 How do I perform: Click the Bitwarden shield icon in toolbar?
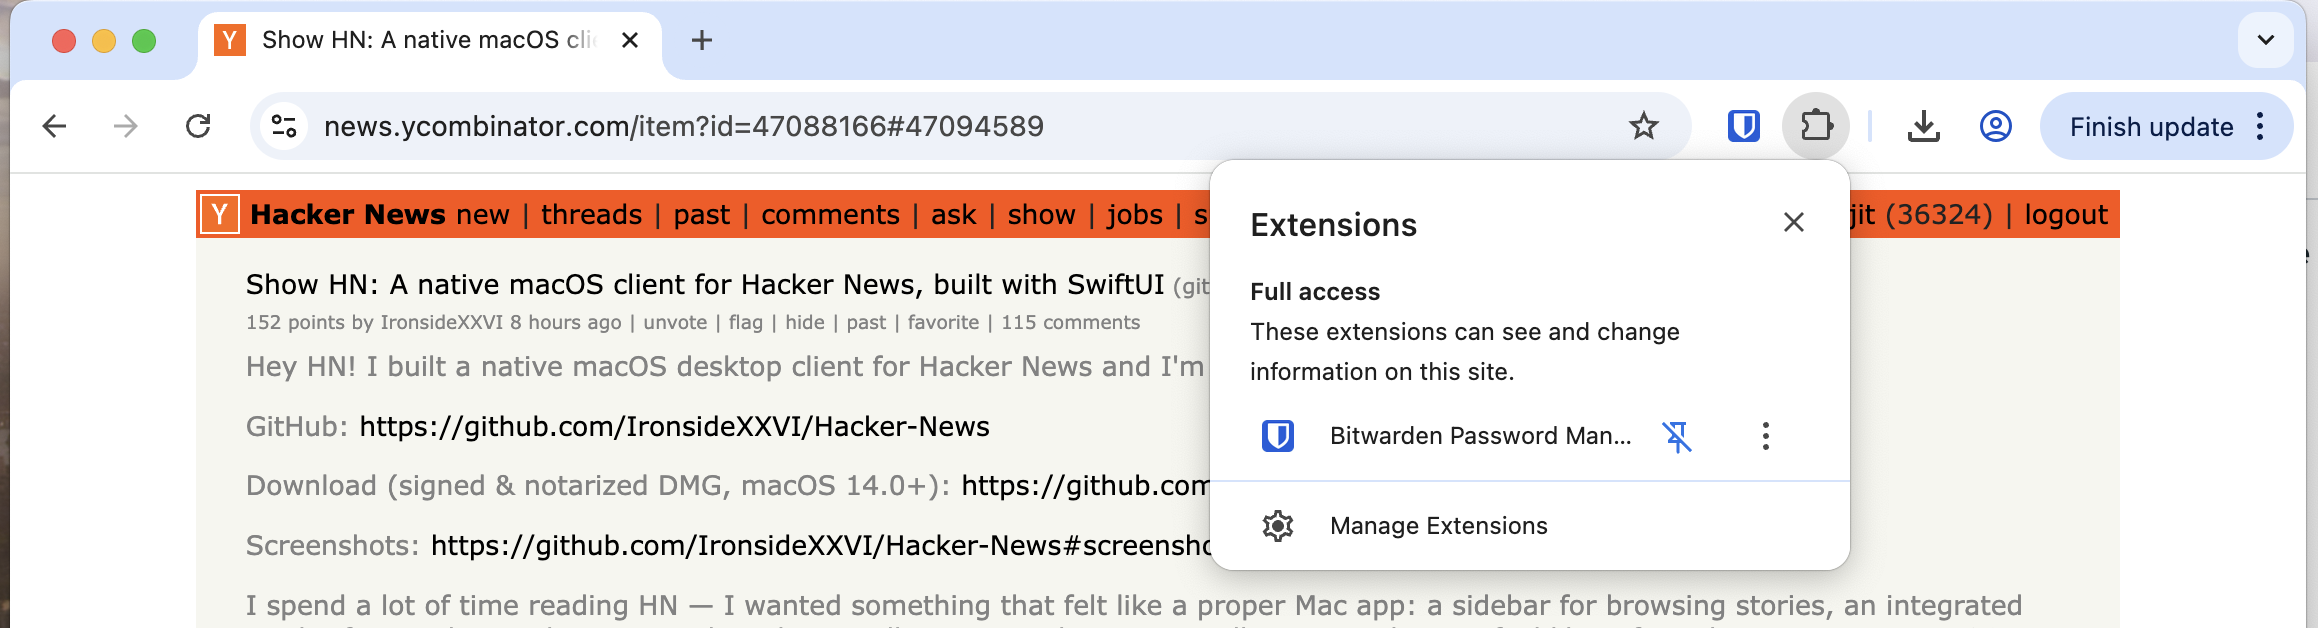(x=1743, y=126)
